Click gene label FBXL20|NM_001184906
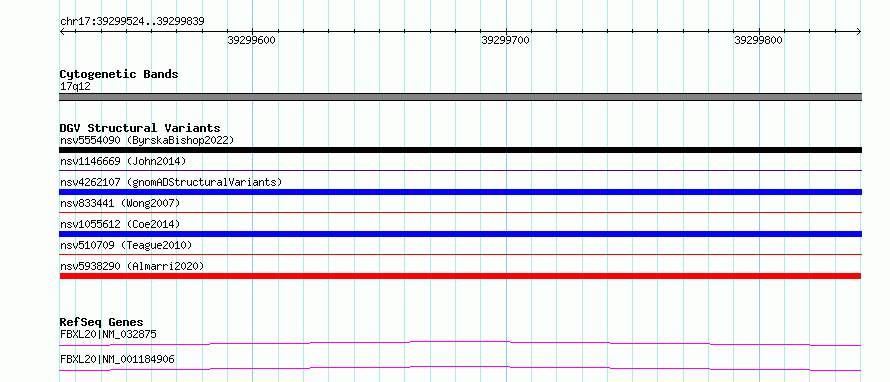Viewport: 890px width, 382px height. click(117, 359)
